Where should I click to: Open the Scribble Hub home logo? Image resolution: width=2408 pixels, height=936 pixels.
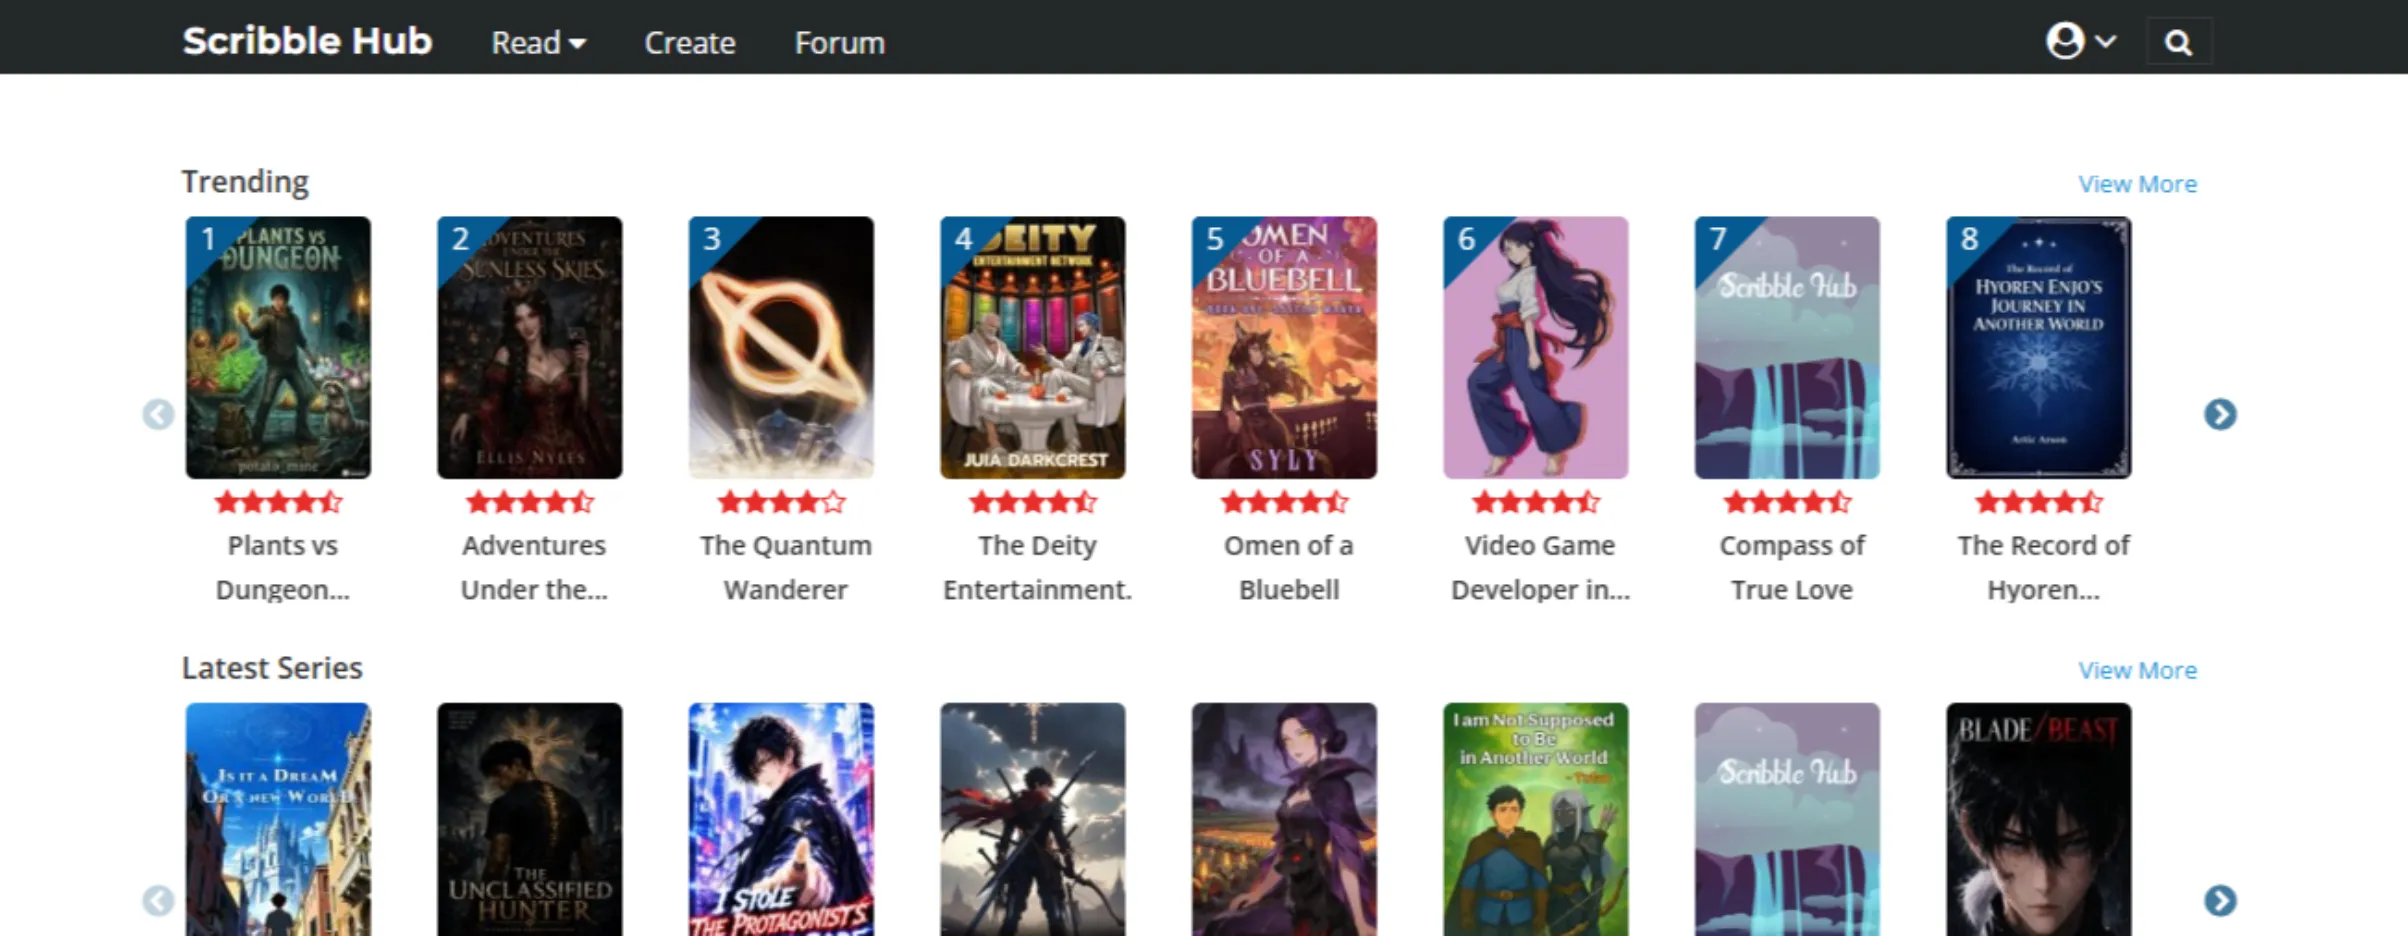coord(307,41)
